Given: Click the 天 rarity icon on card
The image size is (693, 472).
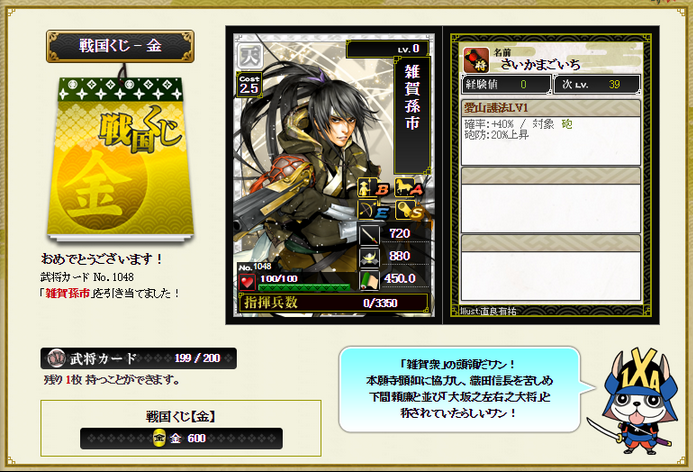Looking at the screenshot, I should pos(251,57).
